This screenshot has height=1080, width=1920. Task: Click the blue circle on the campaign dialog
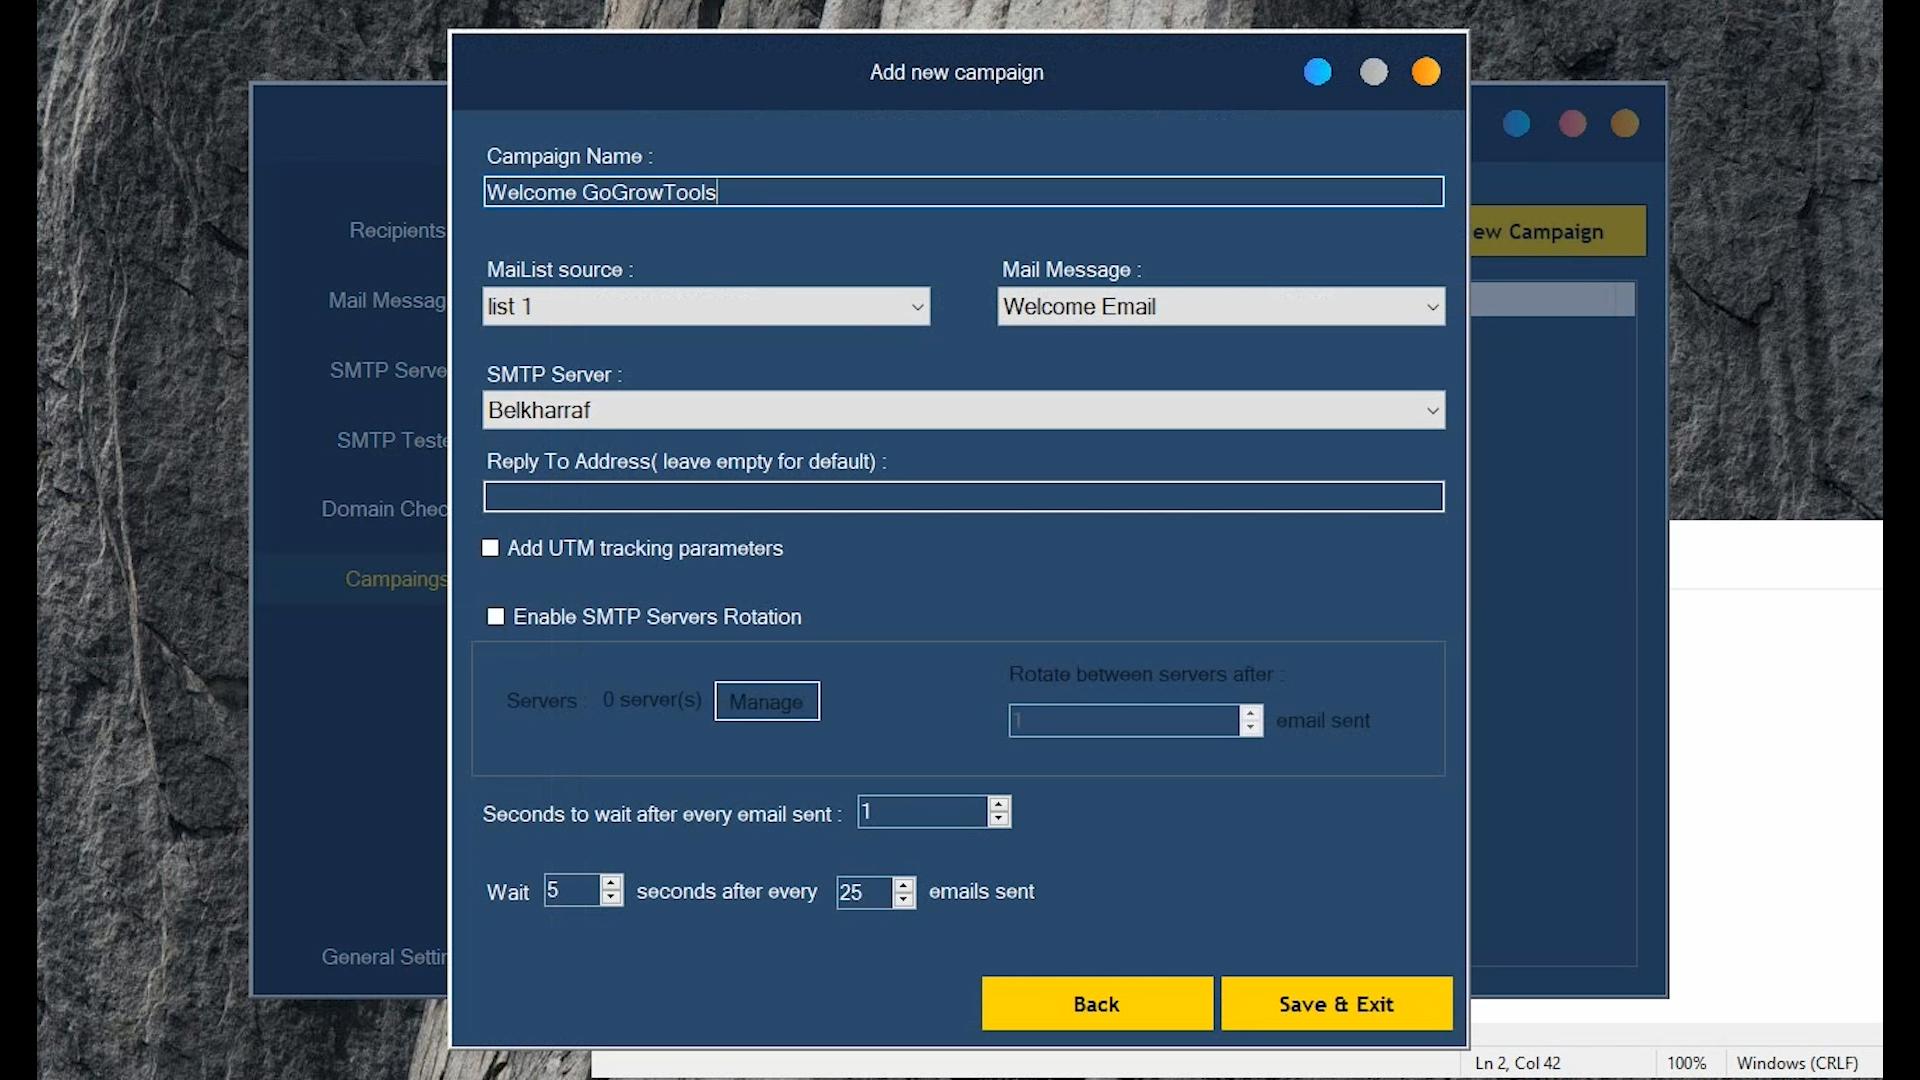click(x=1317, y=71)
